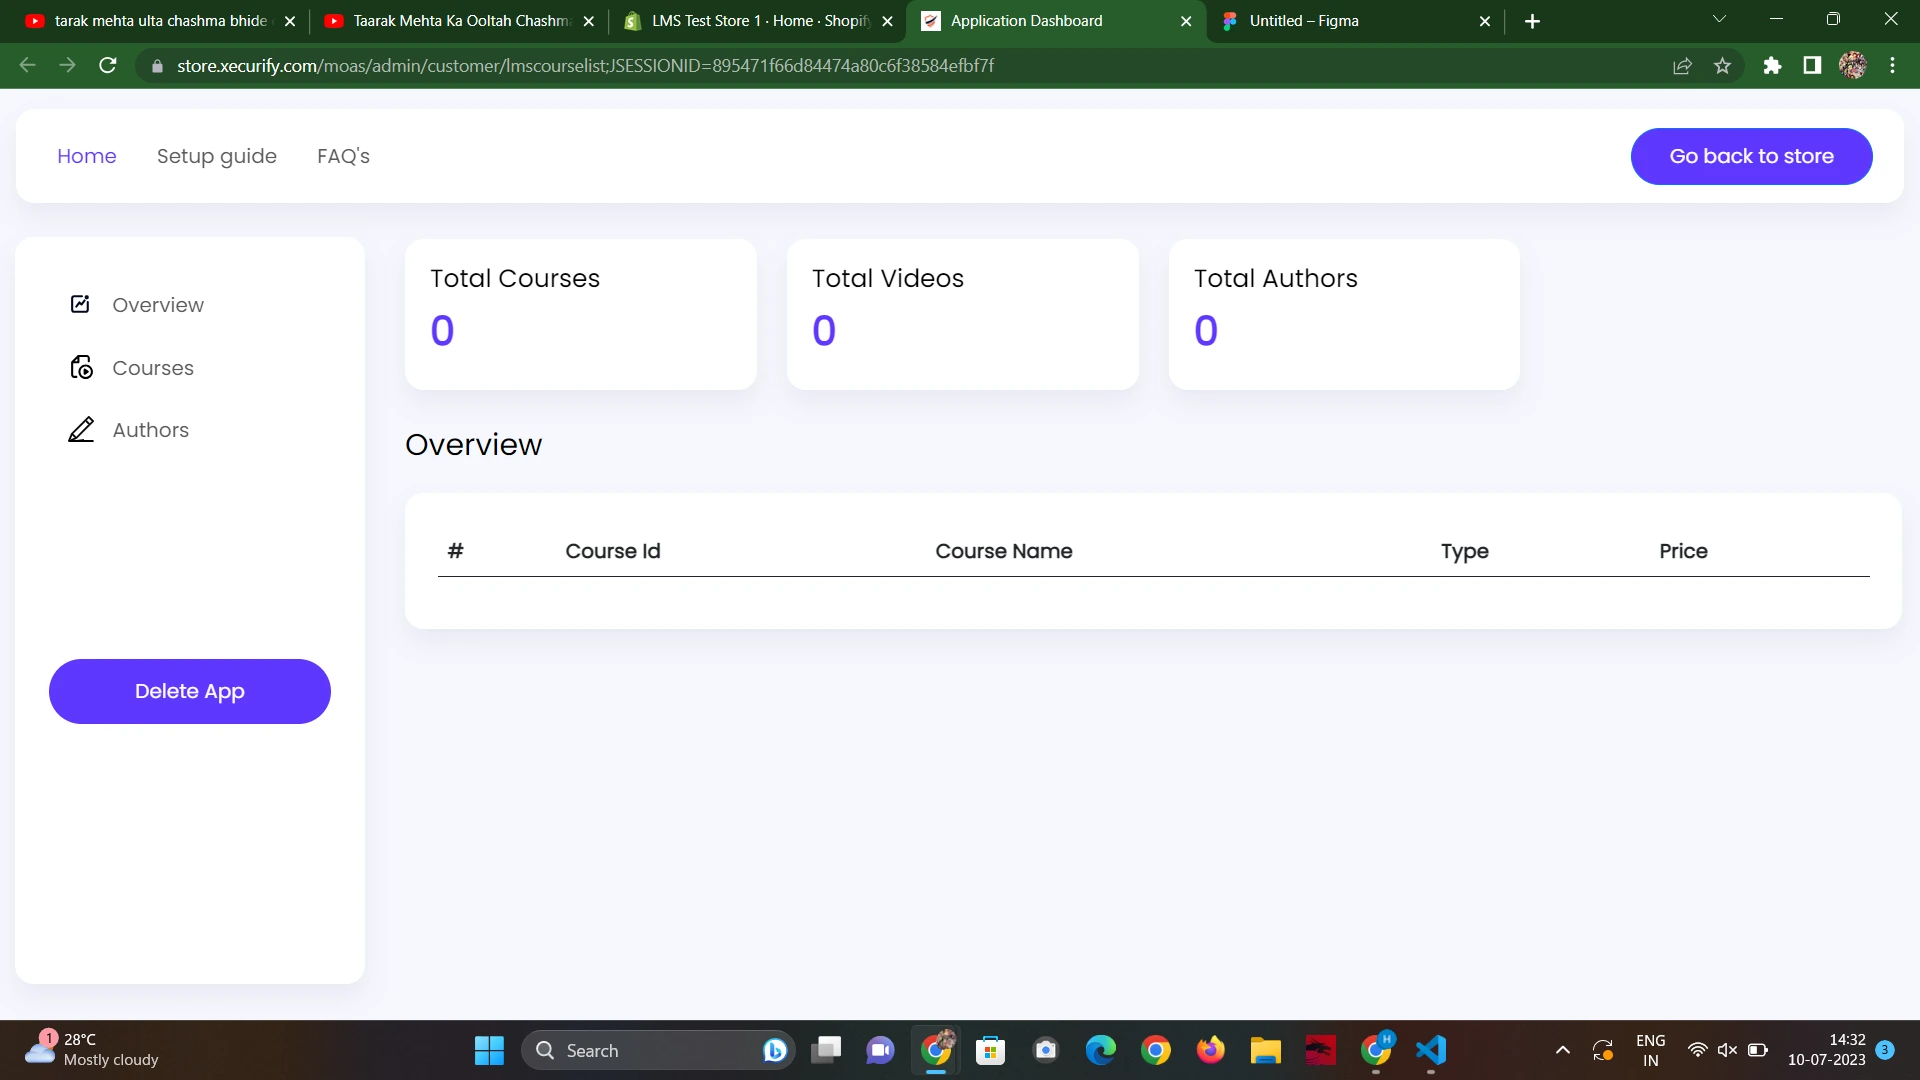Click the address bar URL
Screen dimensions: 1920x1080
(585, 66)
